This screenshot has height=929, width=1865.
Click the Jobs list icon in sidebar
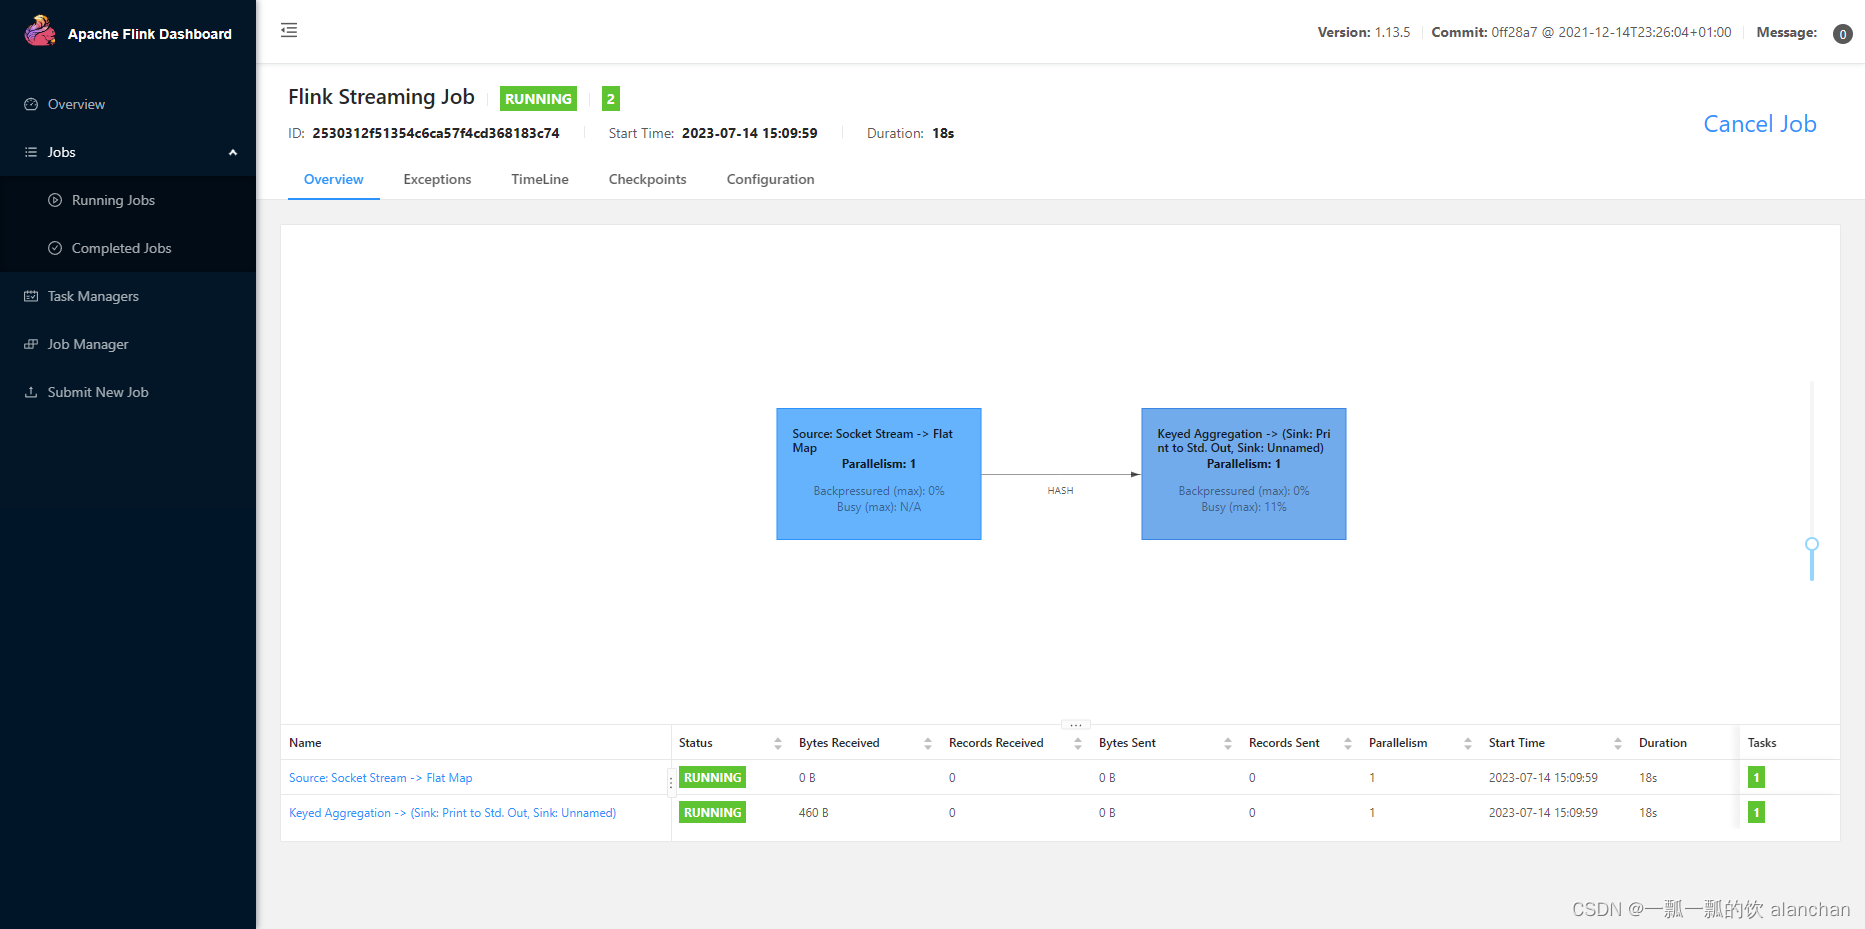click(x=31, y=152)
